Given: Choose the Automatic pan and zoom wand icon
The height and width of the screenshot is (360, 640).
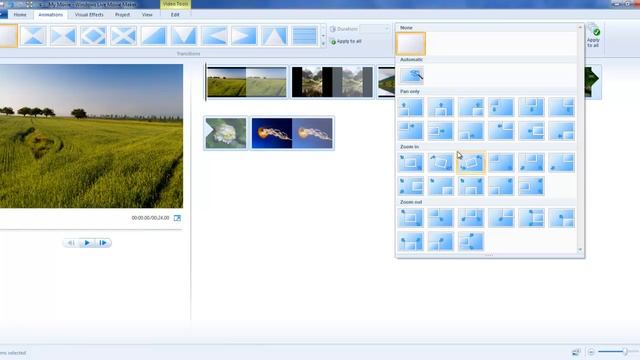Looking at the screenshot, I should point(411,76).
